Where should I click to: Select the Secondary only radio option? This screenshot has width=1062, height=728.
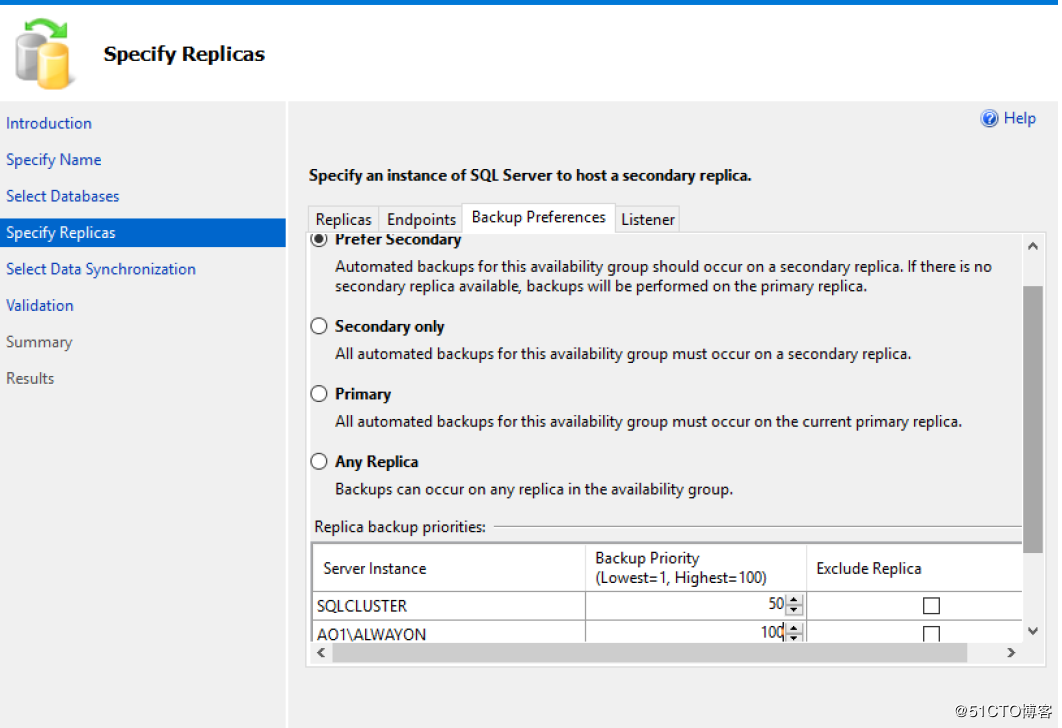(x=319, y=326)
